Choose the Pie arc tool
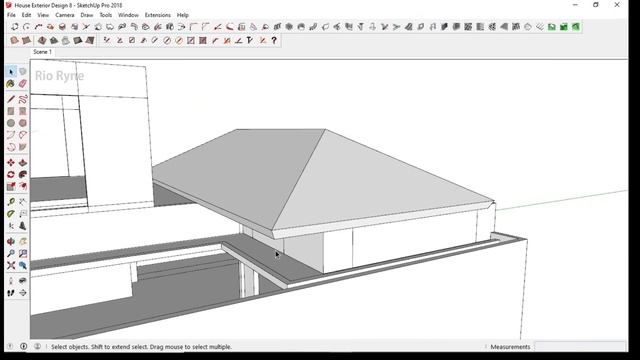This screenshot has width=640, height=360. point(23,147)
